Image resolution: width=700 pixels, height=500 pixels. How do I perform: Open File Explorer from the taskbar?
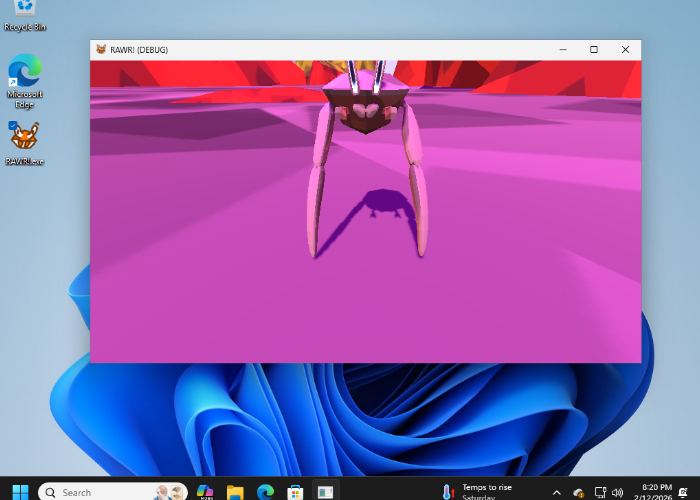tap(235, 492)
